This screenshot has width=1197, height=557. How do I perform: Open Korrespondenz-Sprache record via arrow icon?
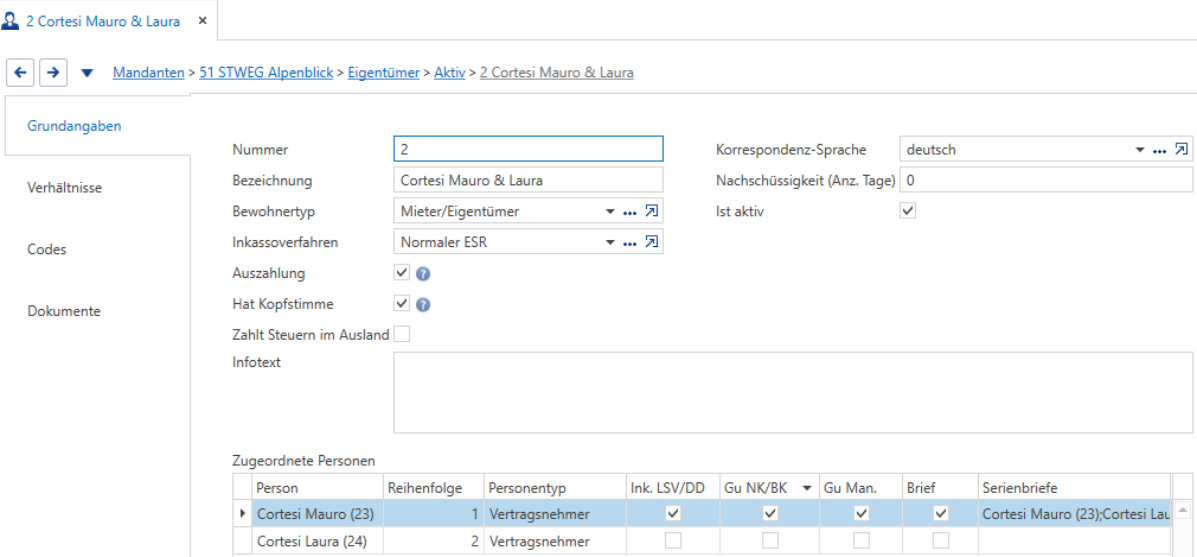[x=1180, y=150]
